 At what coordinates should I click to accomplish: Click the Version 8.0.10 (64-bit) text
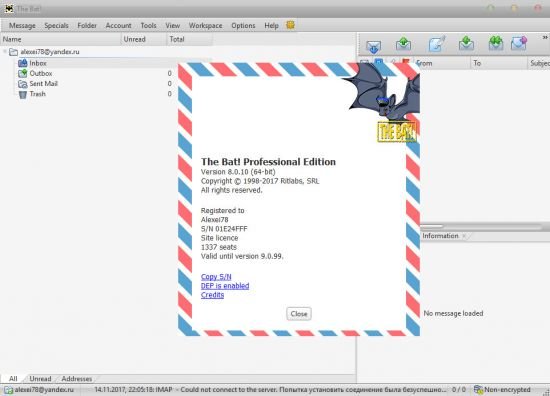pyautogui.click(x=238, y=172)
